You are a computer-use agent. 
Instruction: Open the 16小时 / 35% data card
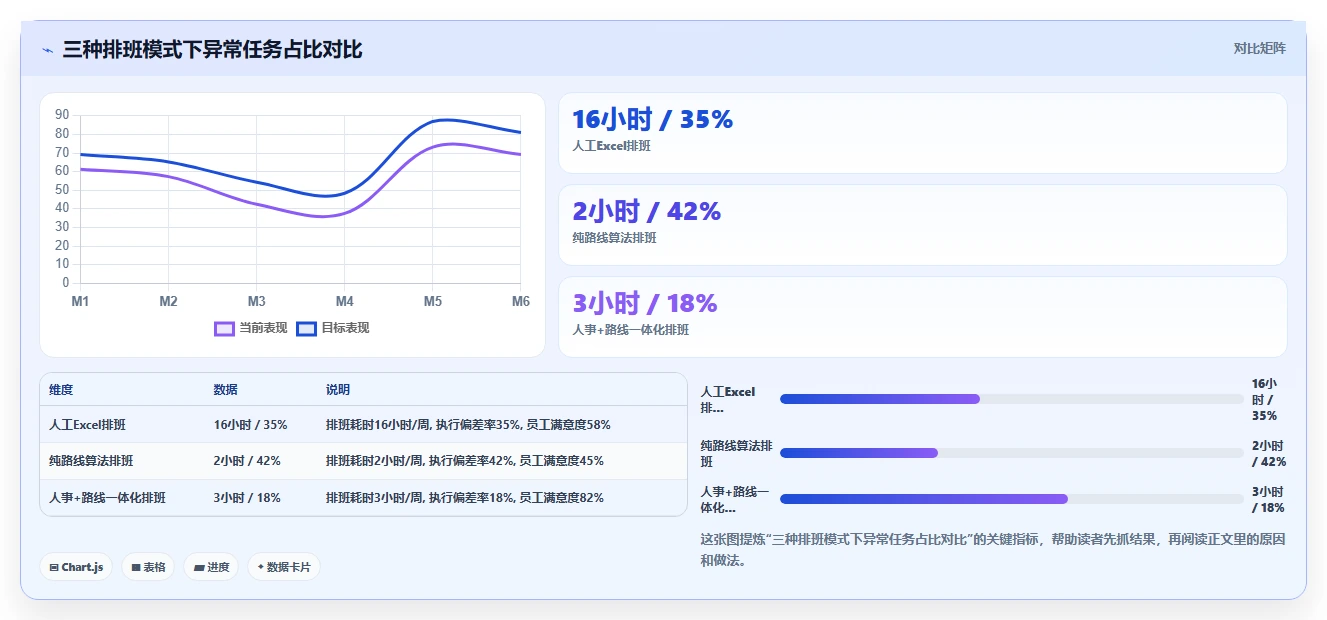pyautogui.click(x=922, y=133)
